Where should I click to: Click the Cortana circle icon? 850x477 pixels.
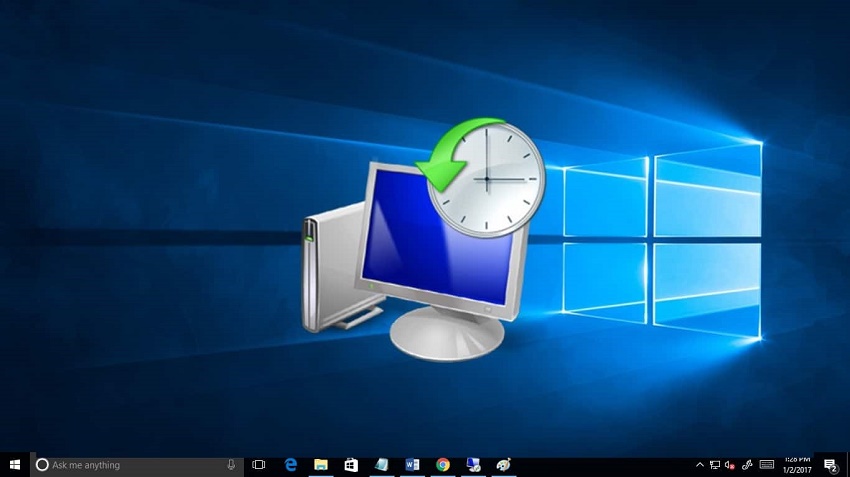click(42, 465)
